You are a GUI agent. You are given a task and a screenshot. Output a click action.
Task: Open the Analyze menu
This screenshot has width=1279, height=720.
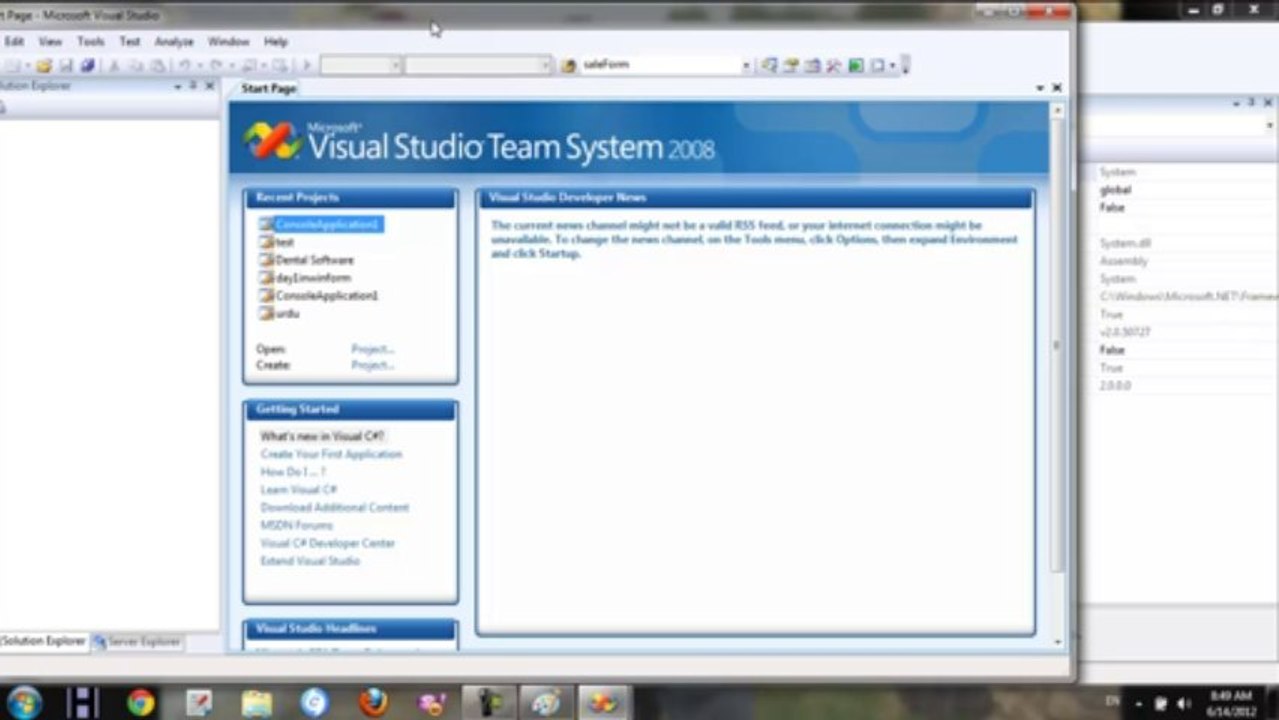(174, 42)
